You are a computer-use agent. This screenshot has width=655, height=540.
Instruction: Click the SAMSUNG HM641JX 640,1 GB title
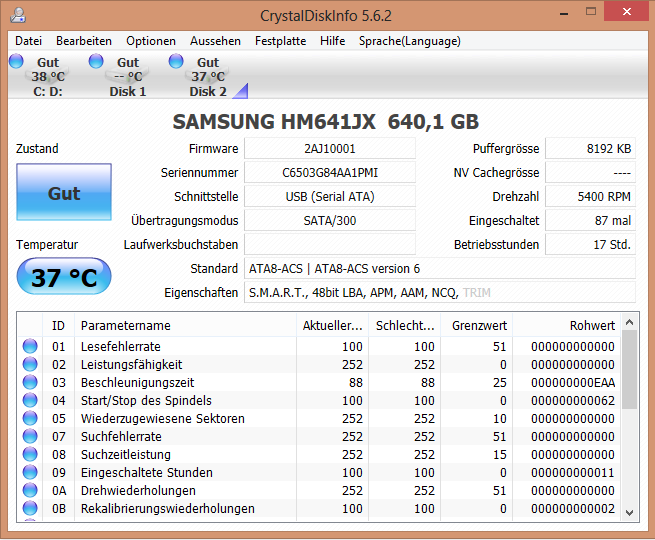325,122
